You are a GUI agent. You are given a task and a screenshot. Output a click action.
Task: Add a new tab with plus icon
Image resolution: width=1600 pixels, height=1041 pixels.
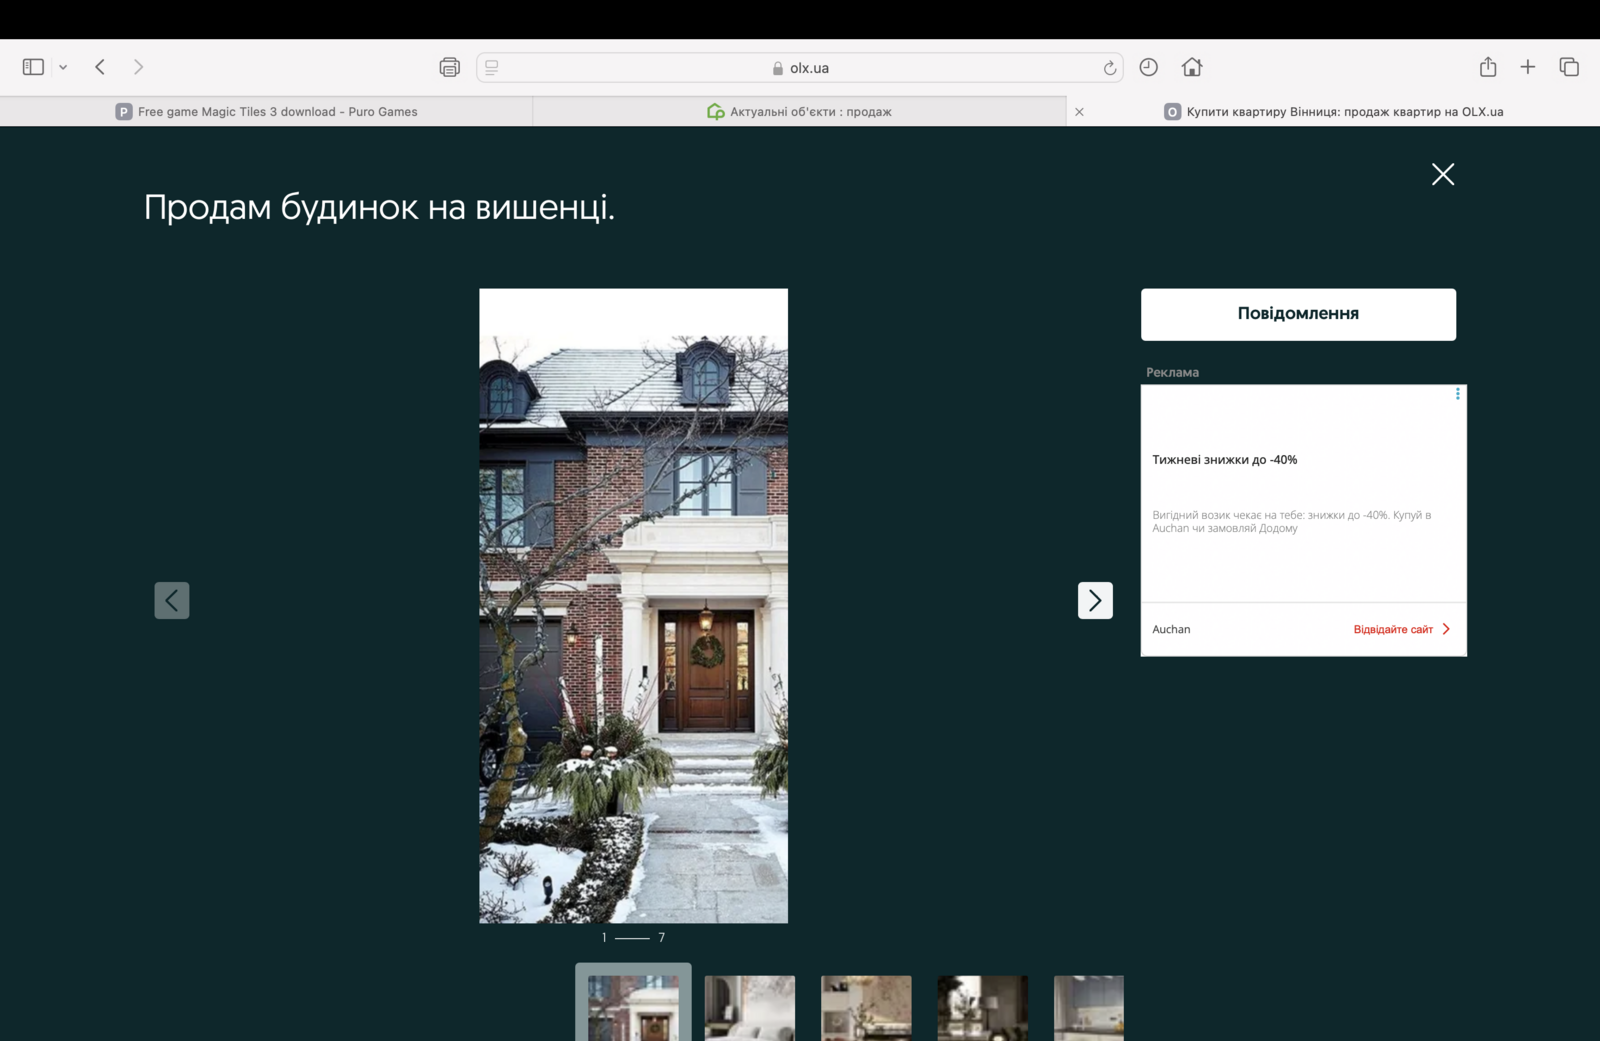tap(1527, 67)
